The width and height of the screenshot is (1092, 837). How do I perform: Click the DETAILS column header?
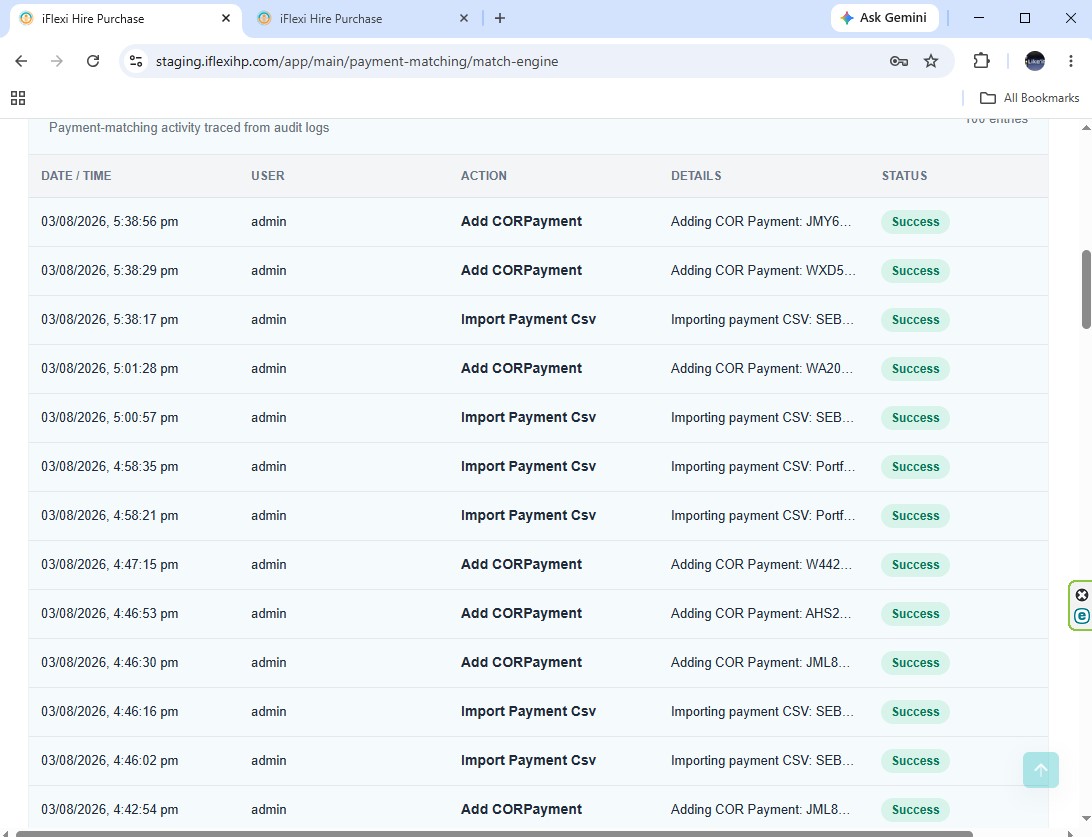pyautogui.click(x=696, y=176)
